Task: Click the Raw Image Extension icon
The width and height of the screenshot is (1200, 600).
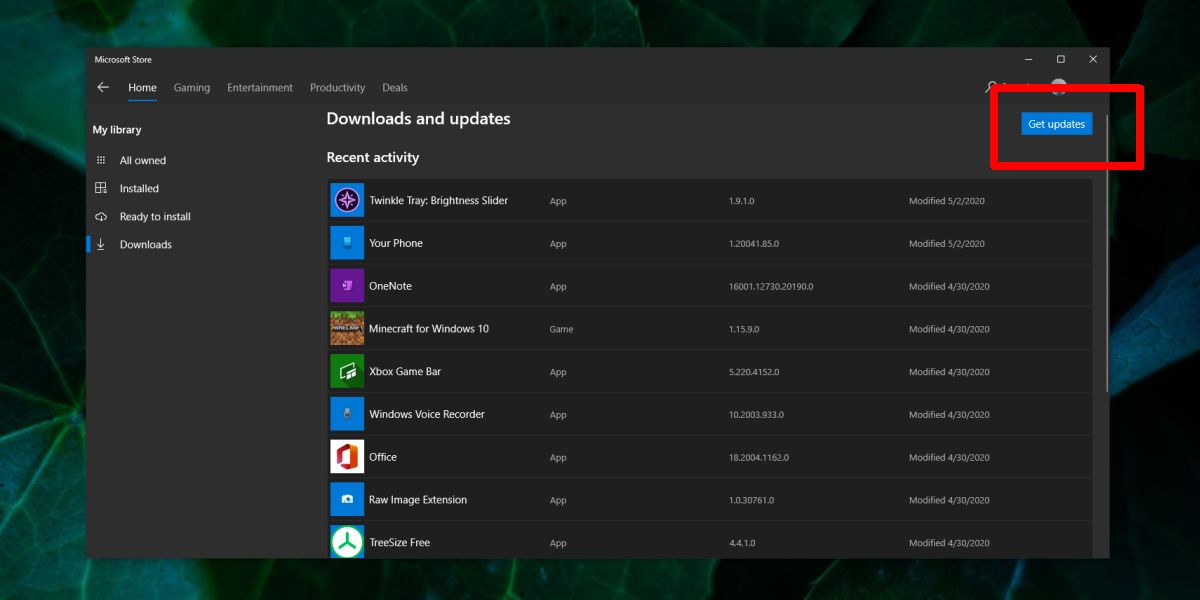Action: tap(346, 499)
